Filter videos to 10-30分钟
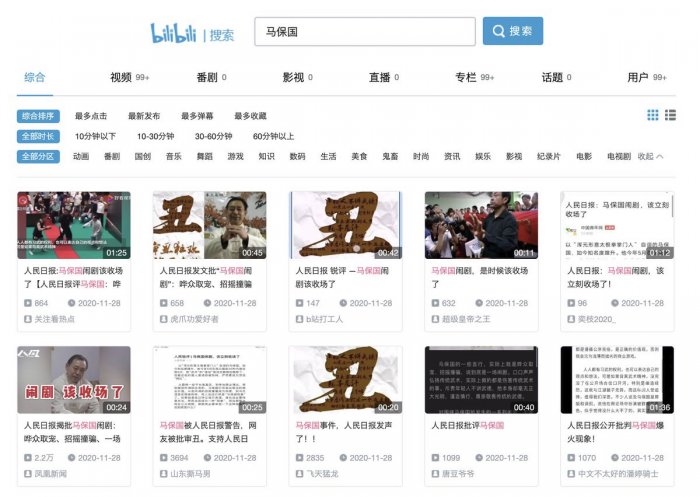 click(155, 136)
